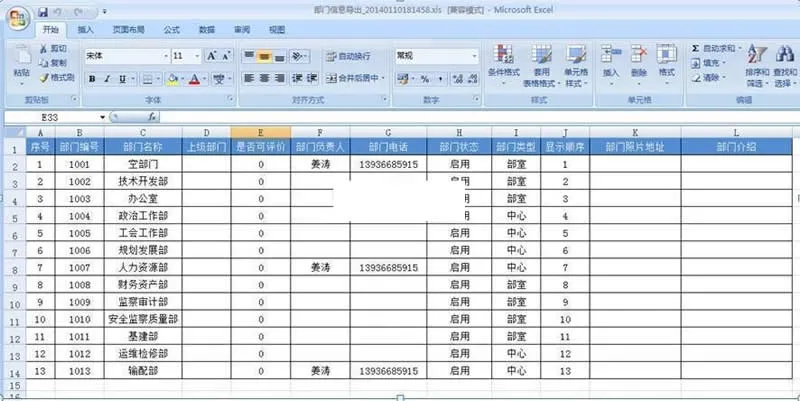The width and height of the screenshot is (800, 401).
Task: Click the 查找和选择 binoculars icon
Action: [x=784, y=55]
